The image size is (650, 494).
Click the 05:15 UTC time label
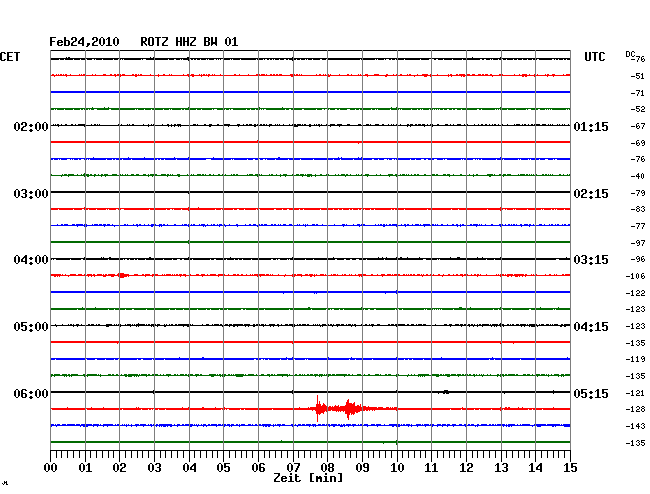(x=591, y=393)
